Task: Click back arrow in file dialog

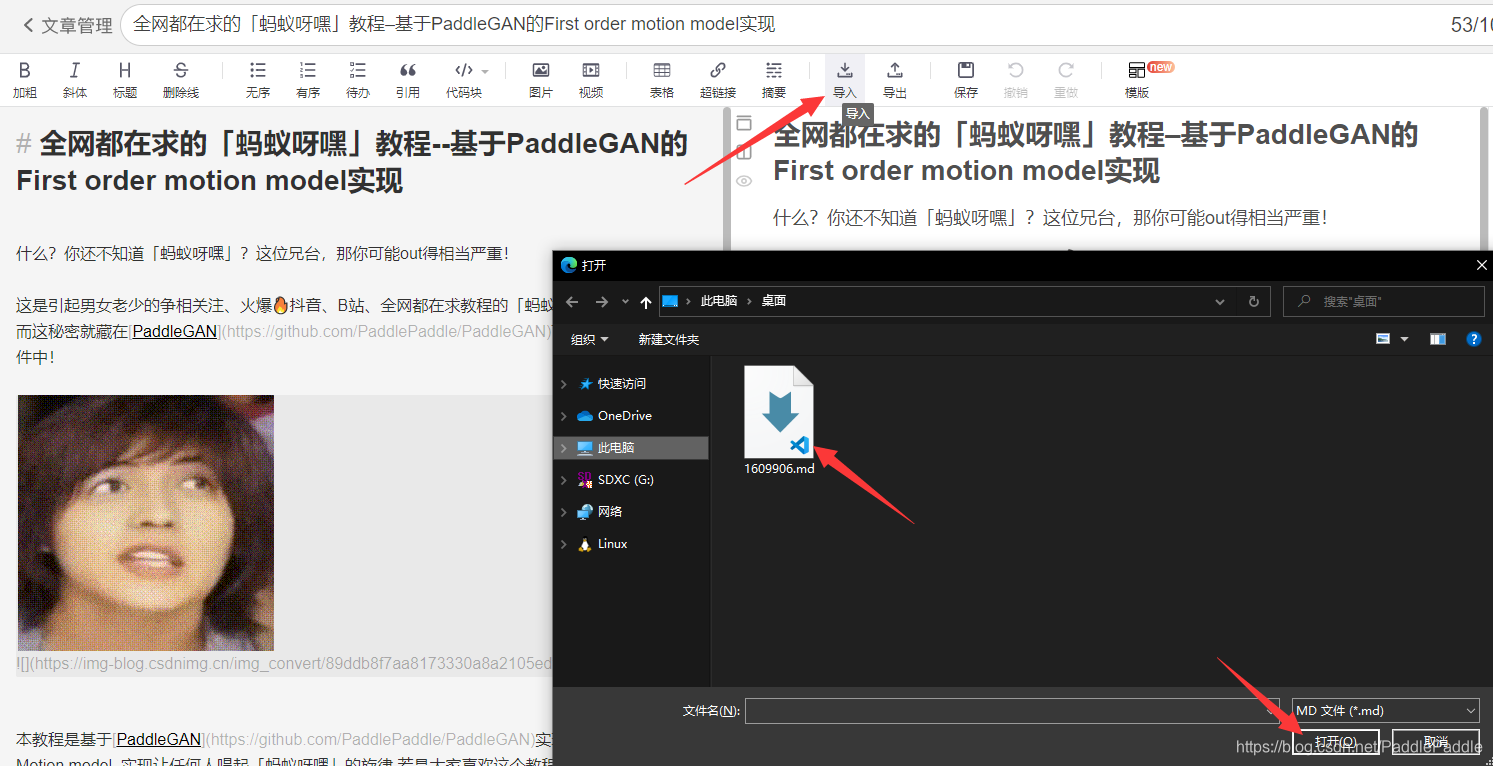Action: (x=572, y=301)
